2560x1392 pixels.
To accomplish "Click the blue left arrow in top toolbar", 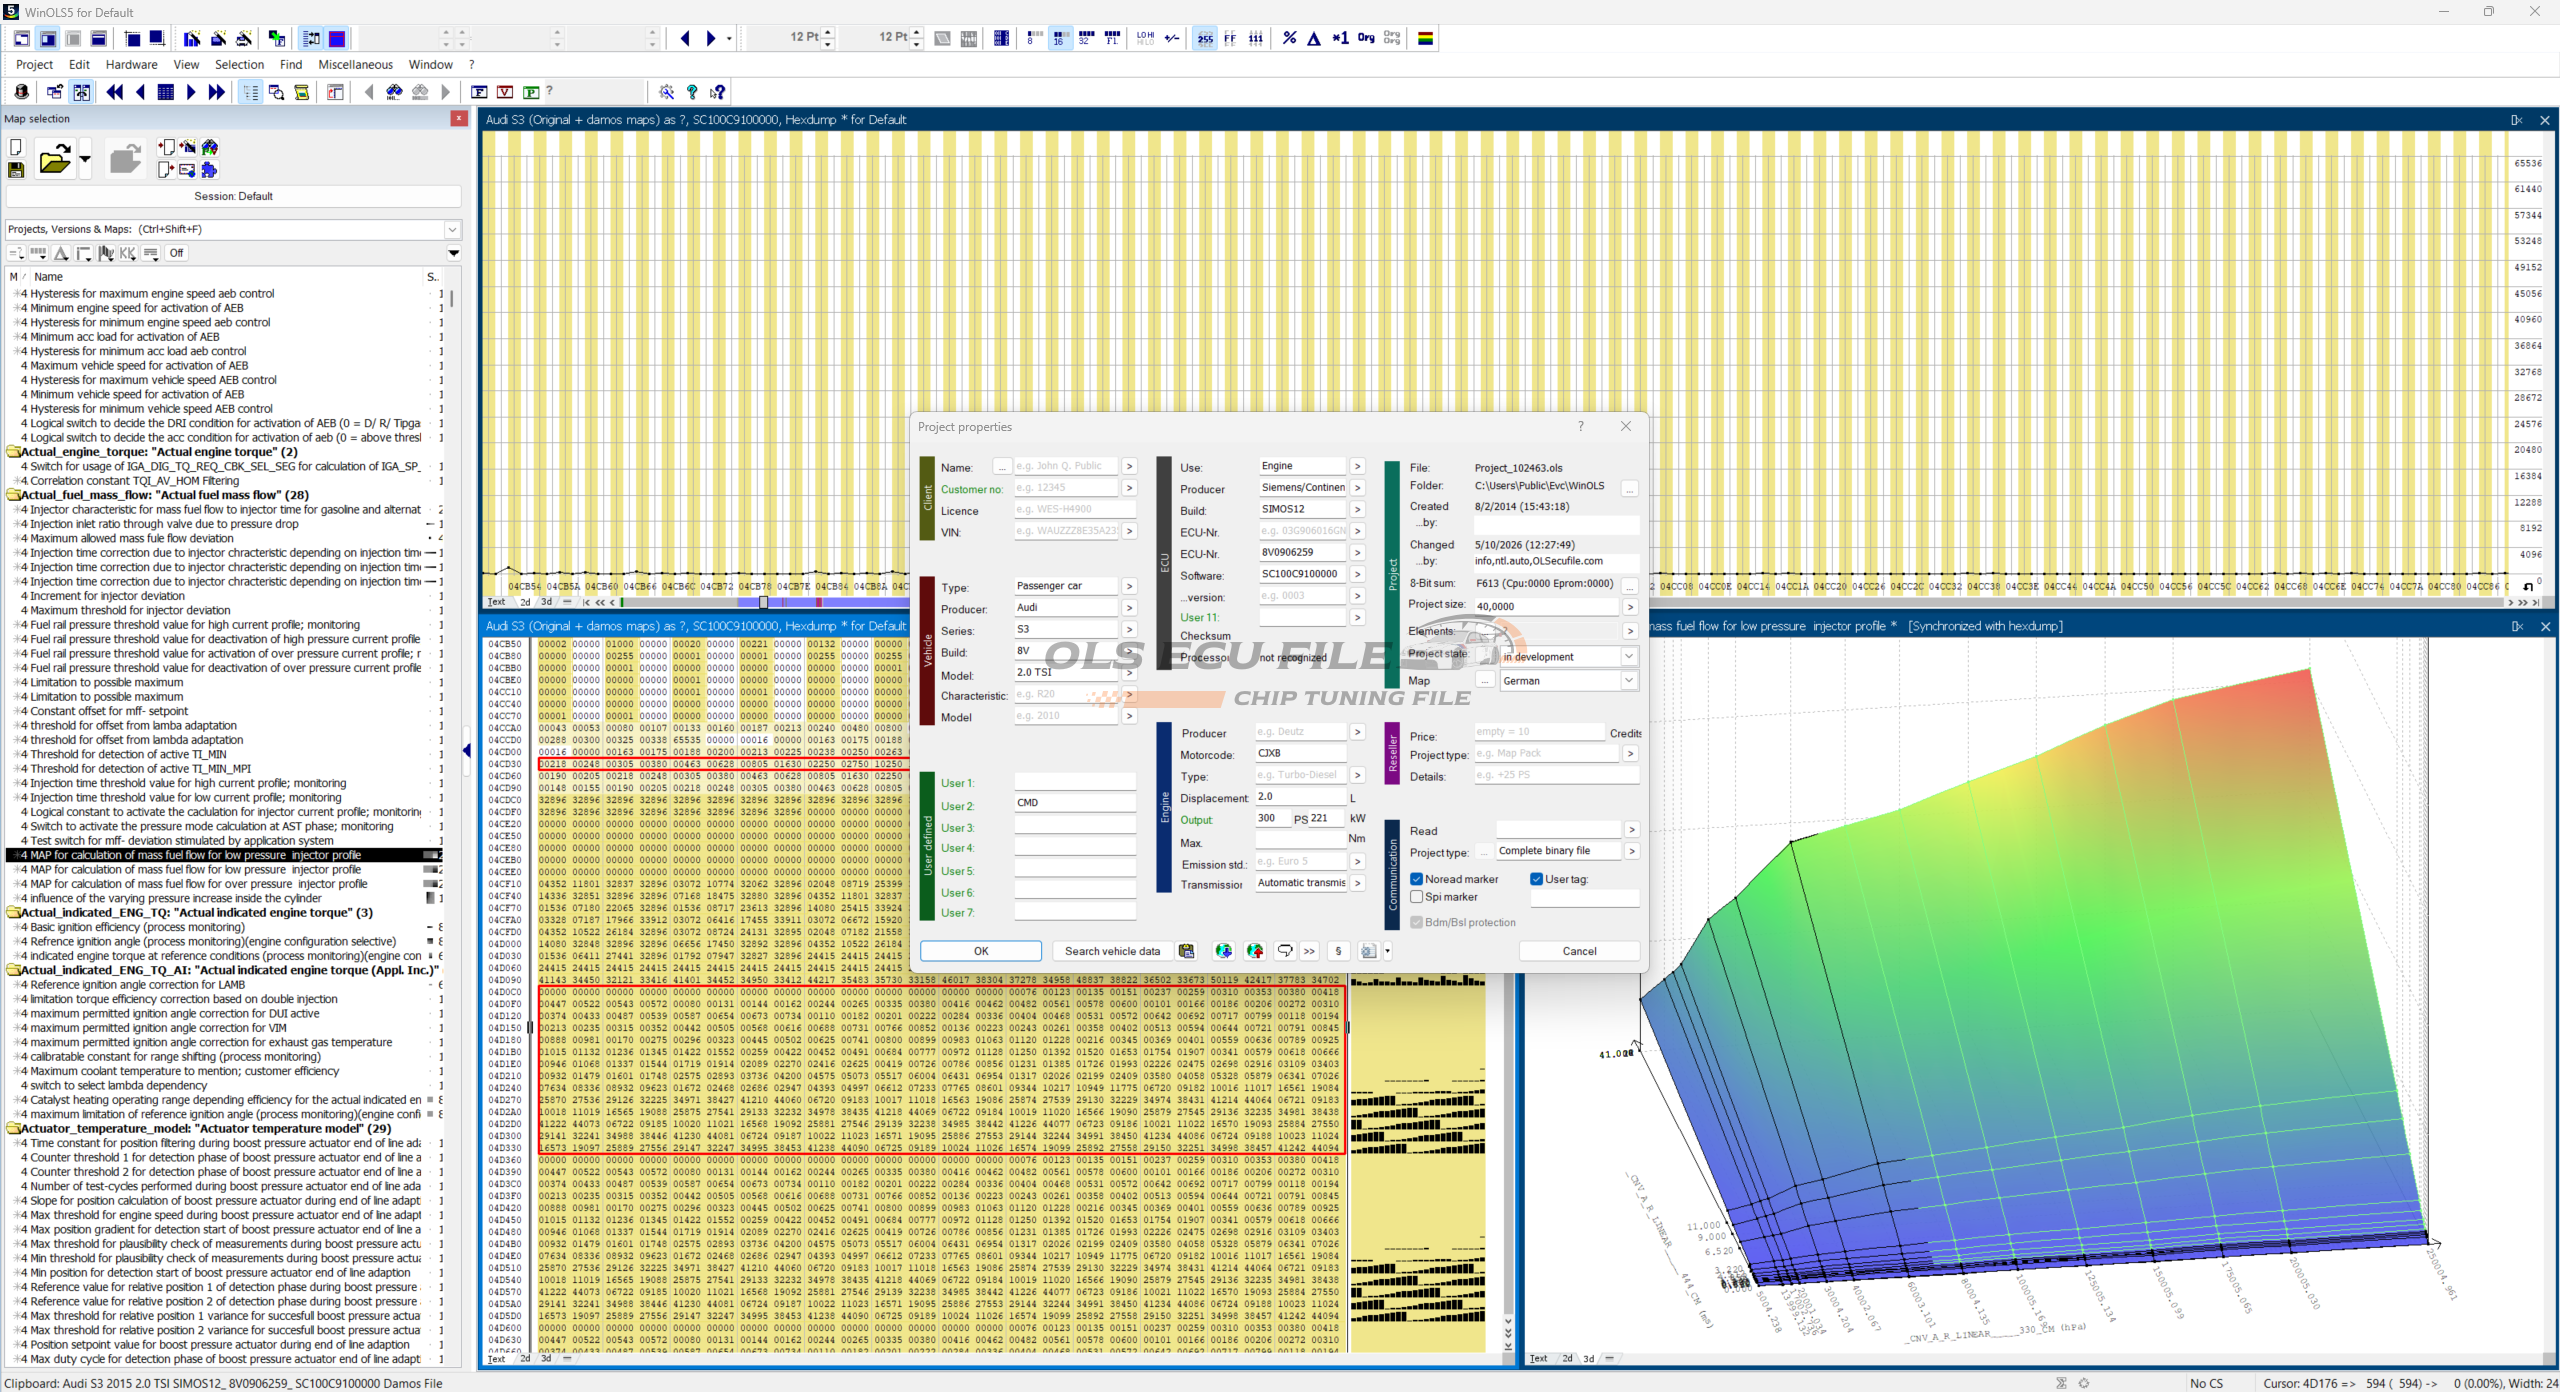I will coord(685,38).
